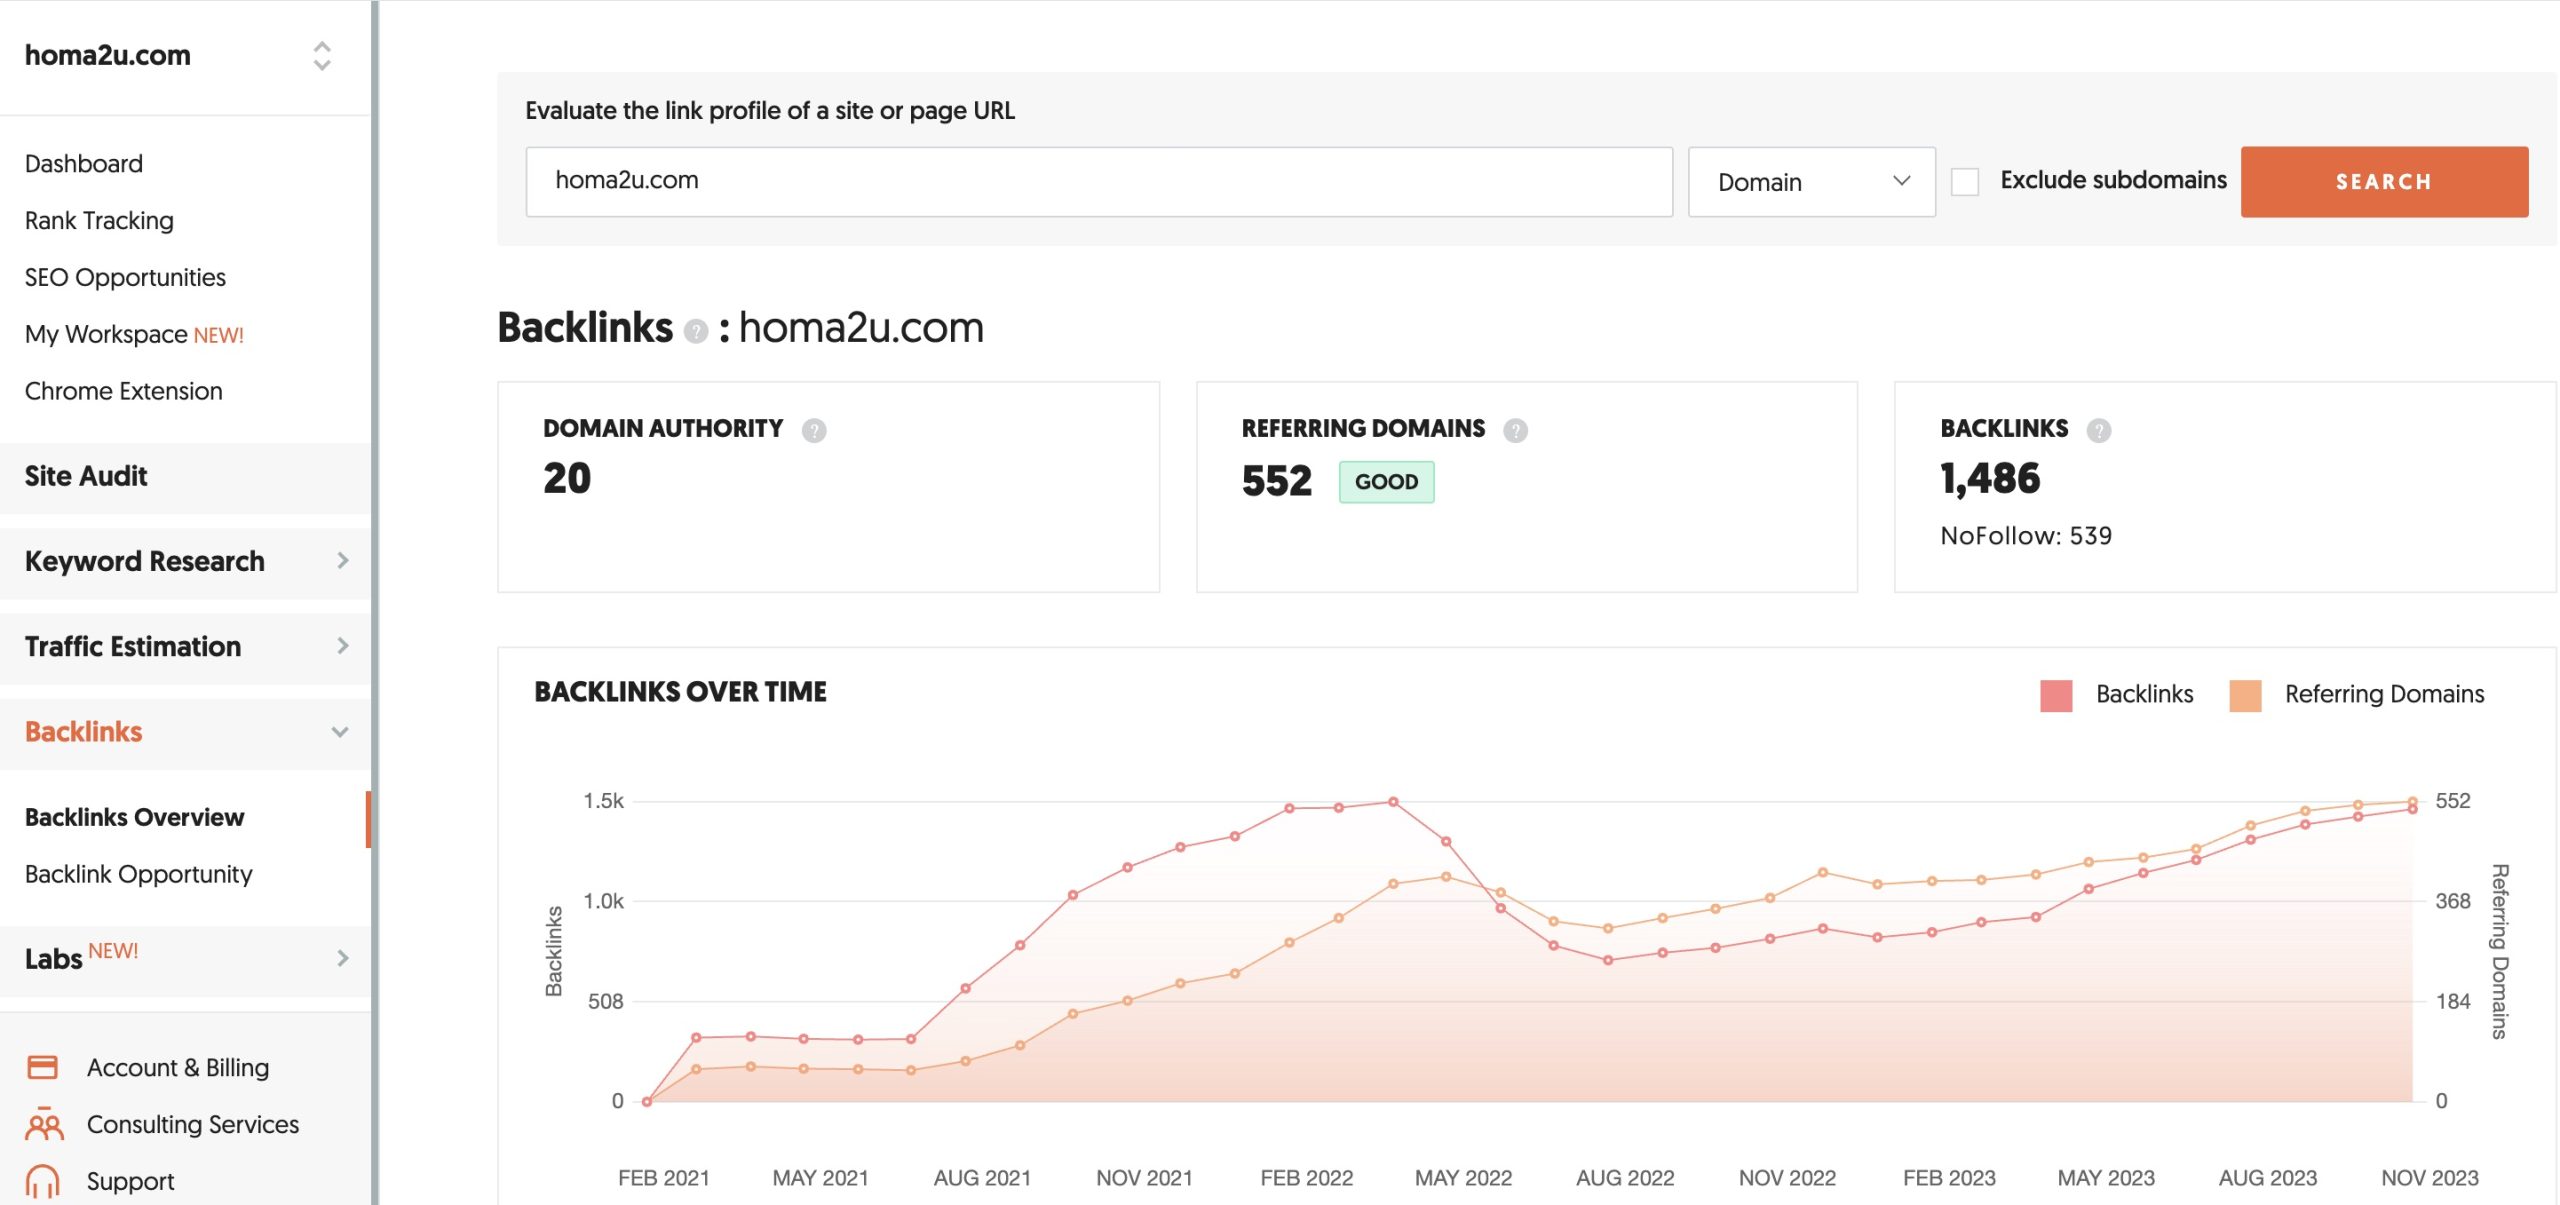Screen dimensions: 2560x1205
Task: Click the homa2u.com project switcher arrows
Action: [x=321, y=56]
